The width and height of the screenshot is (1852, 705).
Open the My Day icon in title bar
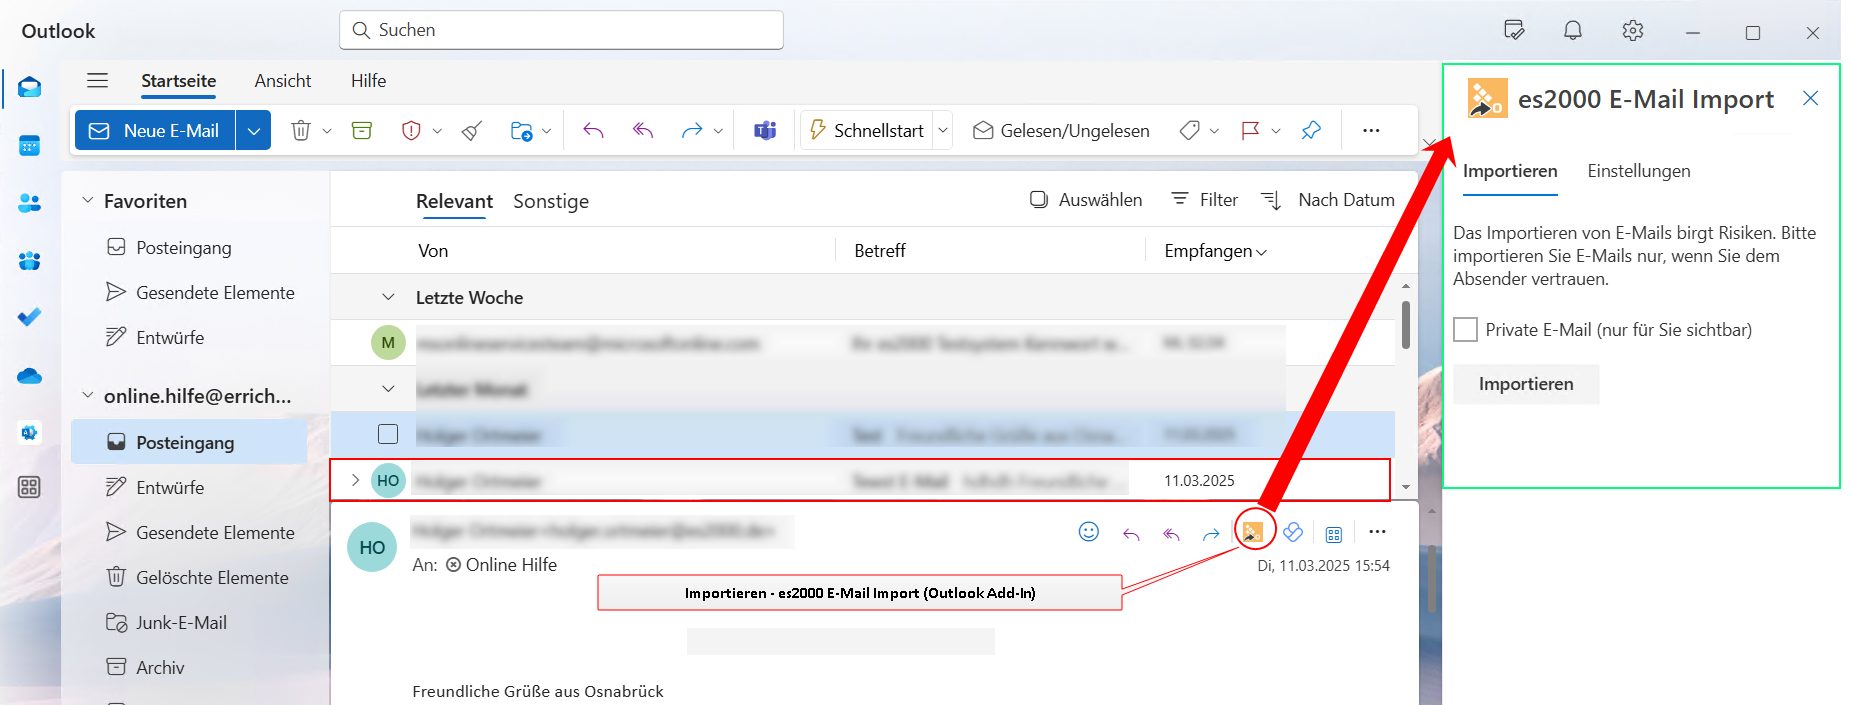[1515, 31]
